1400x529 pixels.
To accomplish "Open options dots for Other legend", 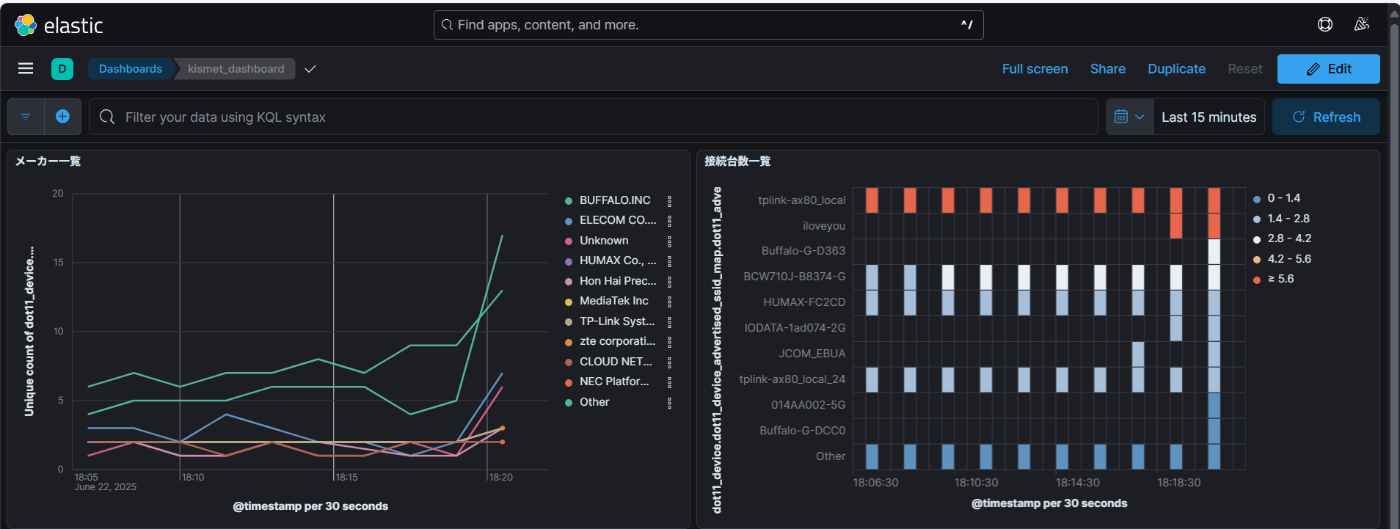I will [670, 402].
